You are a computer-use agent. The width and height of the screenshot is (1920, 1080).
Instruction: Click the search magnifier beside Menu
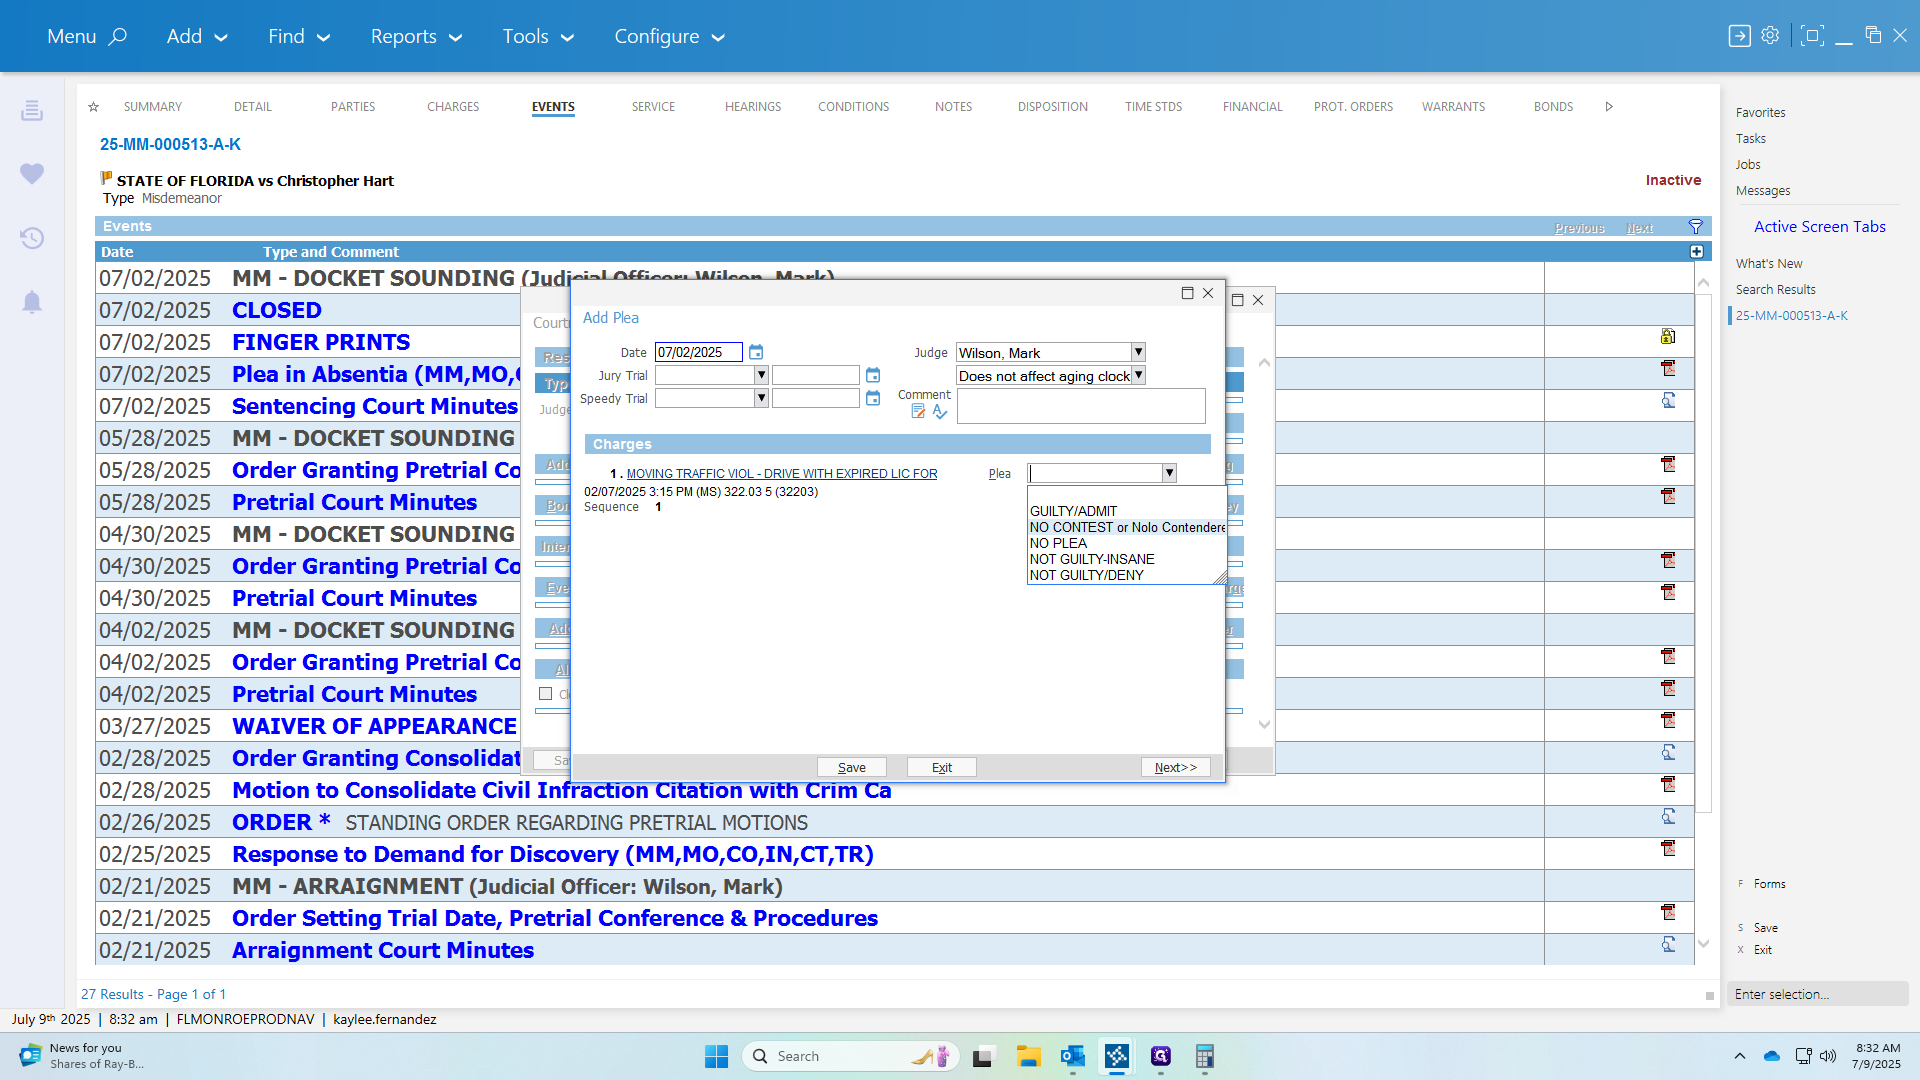[x=118, y=37]
